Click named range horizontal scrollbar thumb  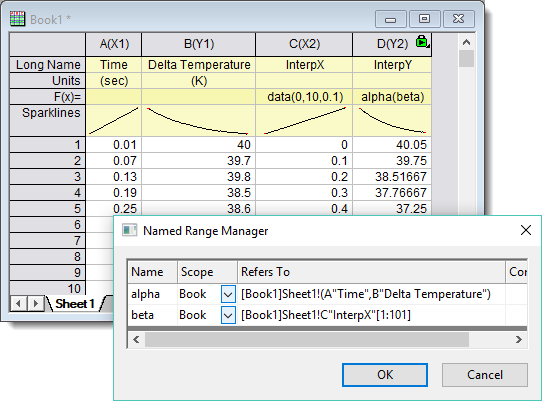(307, 339)
